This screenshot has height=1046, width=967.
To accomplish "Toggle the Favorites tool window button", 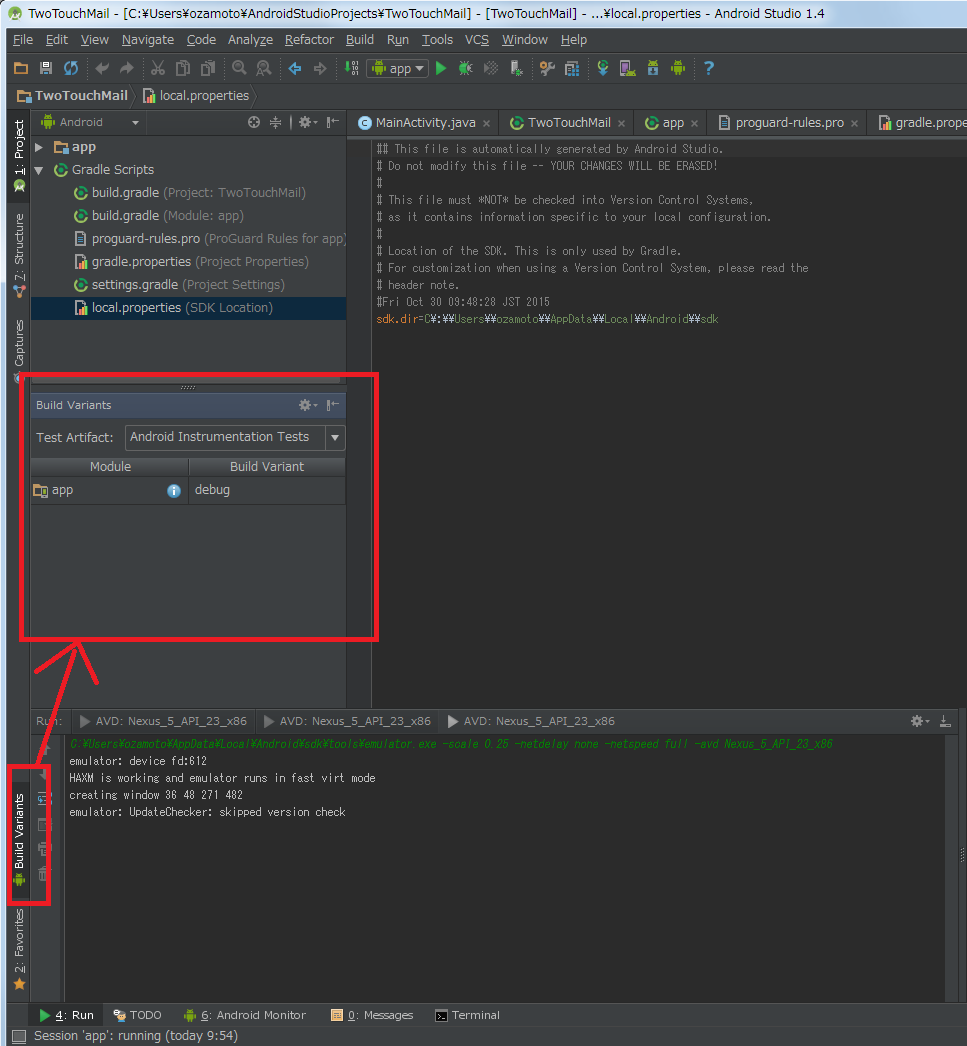I will coord(19,949).
